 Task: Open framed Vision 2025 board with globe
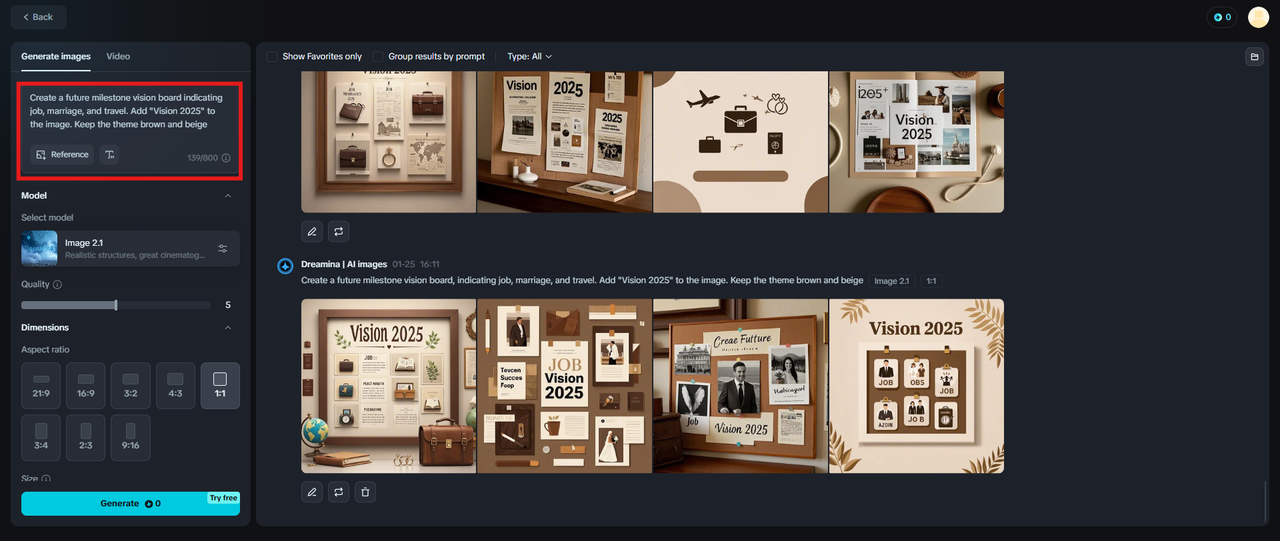point(389,386)
